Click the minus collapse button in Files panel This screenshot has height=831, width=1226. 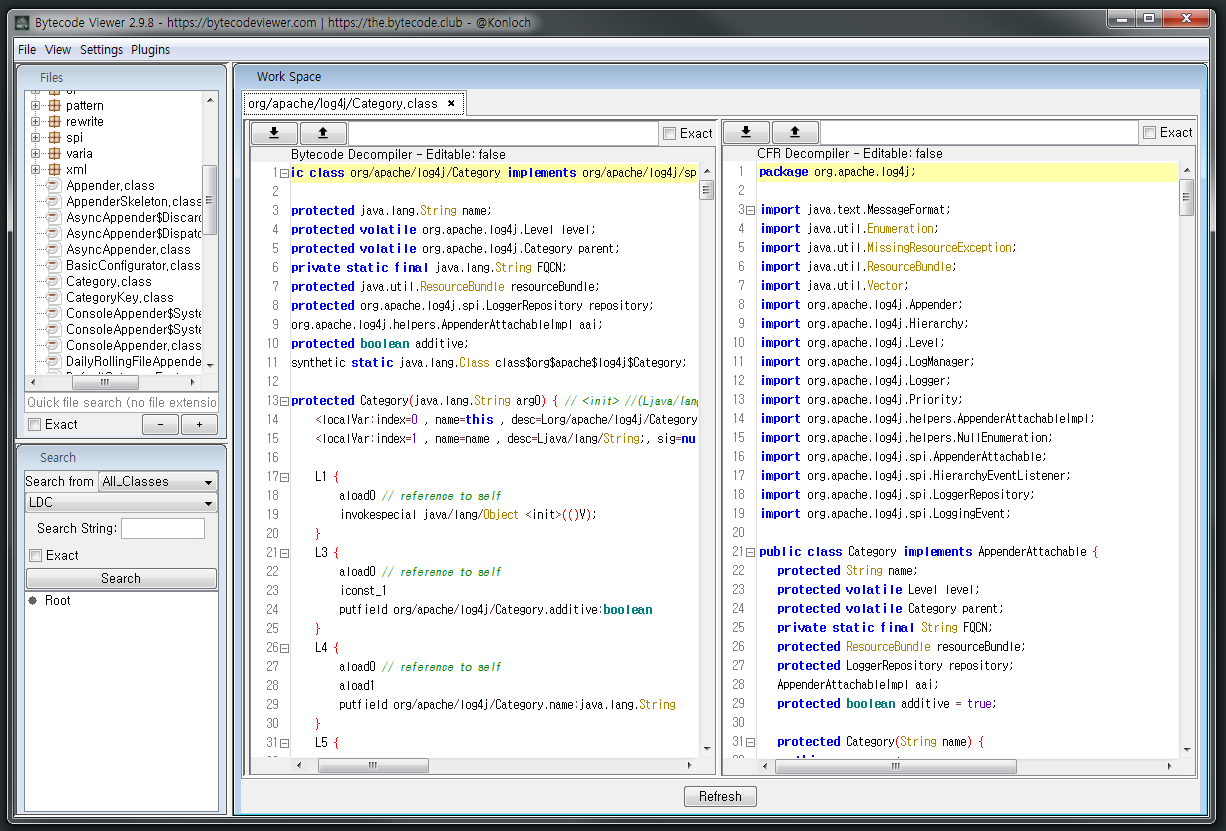[161, 425]
